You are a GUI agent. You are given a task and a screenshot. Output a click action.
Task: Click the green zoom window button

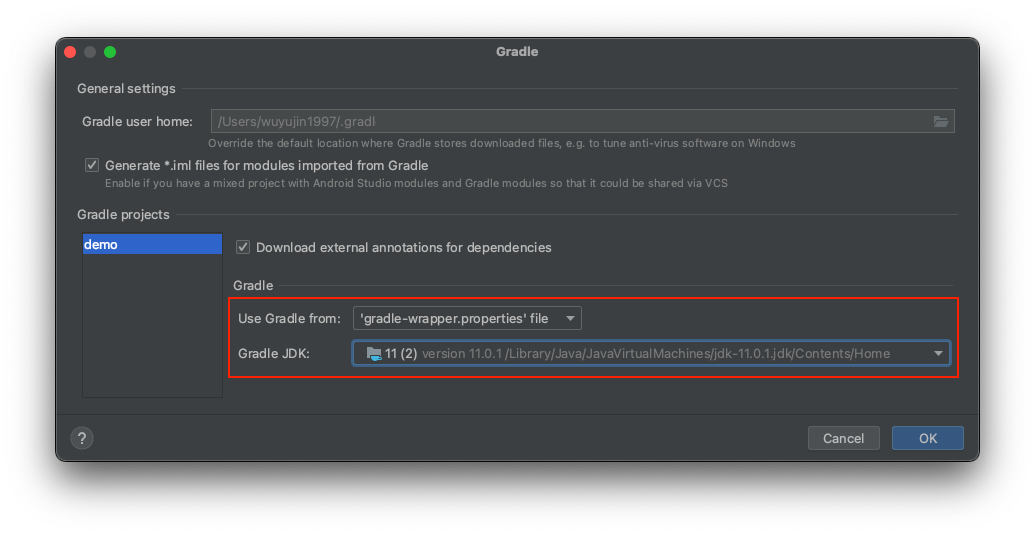point(110,52)
